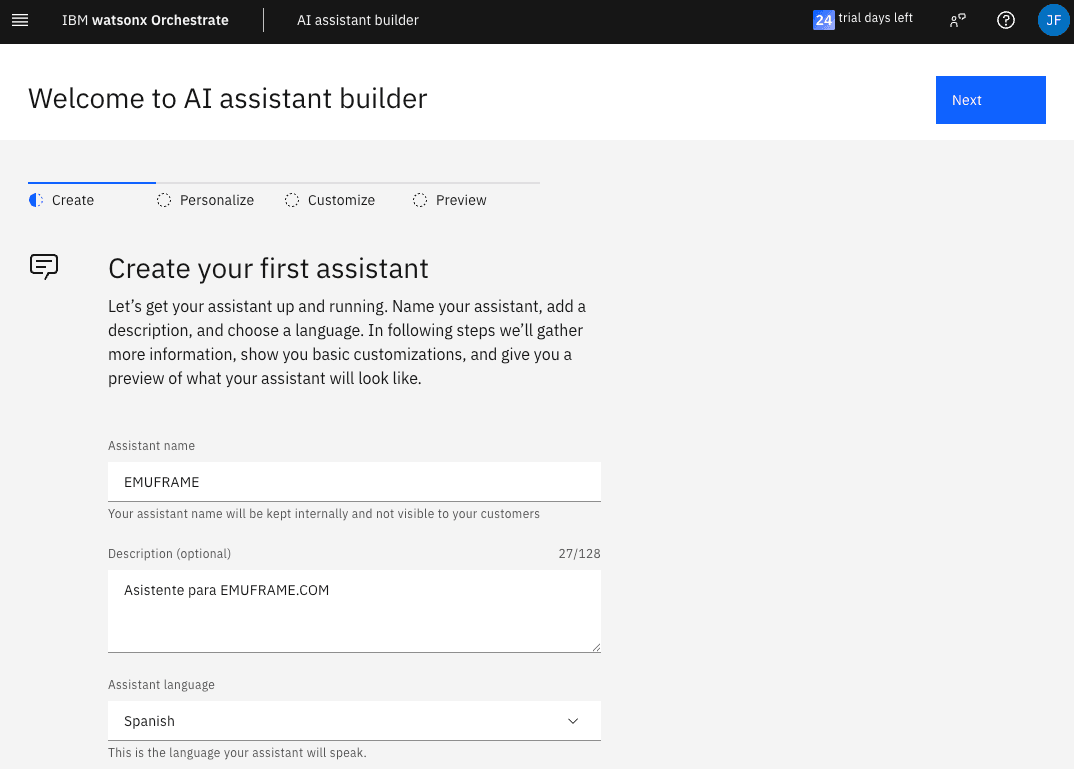Image resolution: width=1074 pixels, height=769 pixels.
Task: Click the Customize step circle icon
Action: [292, 200]
